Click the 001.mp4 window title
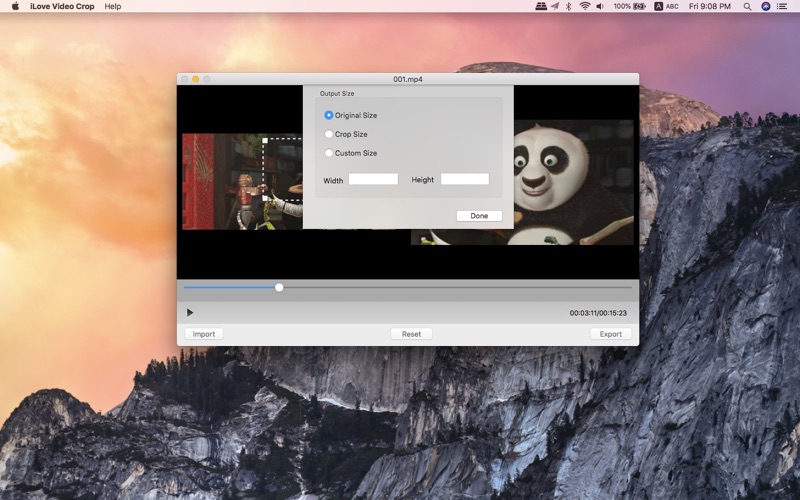The image size is (800, 500). pos(408,79)
